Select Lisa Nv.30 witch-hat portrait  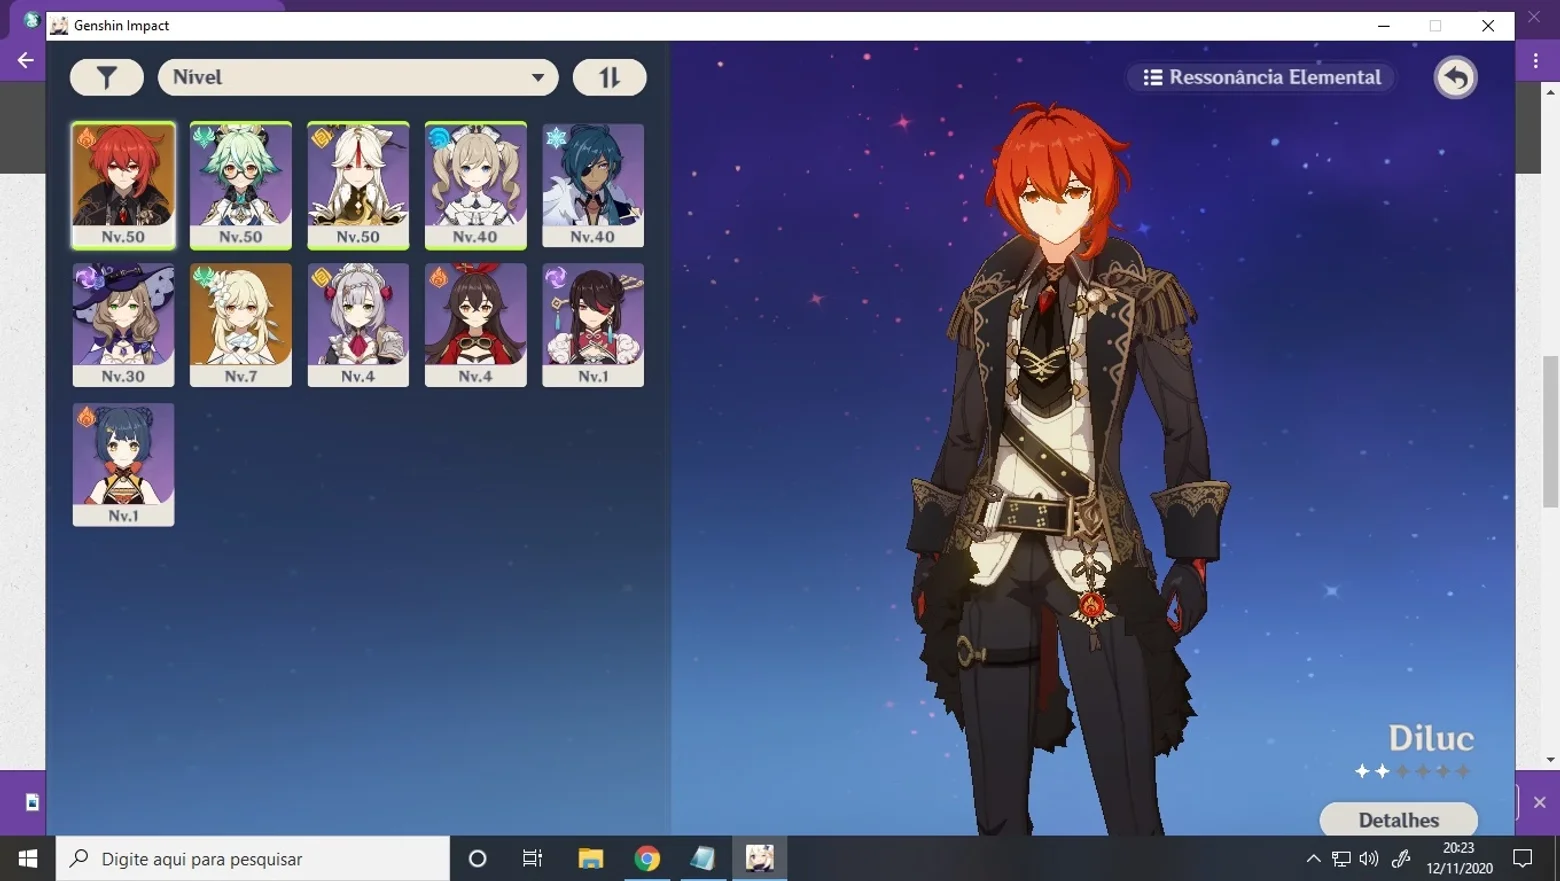point(123,325)
